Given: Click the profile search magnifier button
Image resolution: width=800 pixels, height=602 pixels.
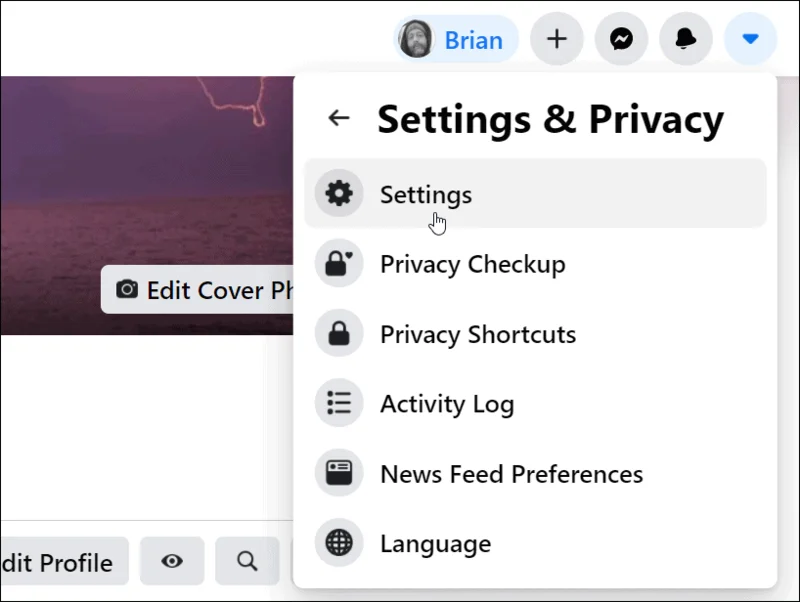Looking at the screenshot, I should pos(247,561).
